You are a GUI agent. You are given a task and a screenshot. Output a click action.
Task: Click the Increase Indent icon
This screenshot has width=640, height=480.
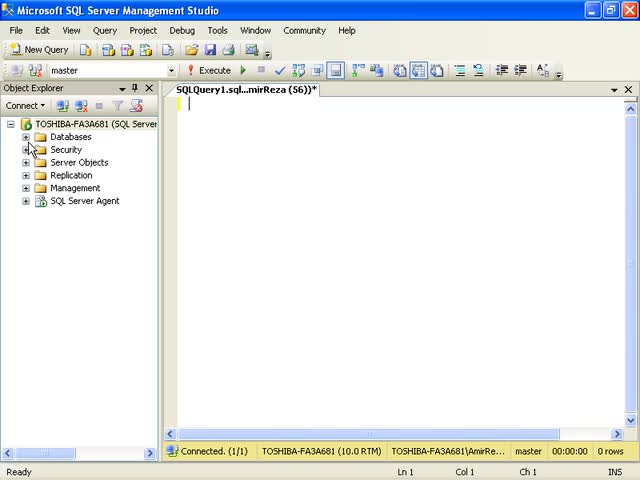pyautogui.click(x=520, y=71)
